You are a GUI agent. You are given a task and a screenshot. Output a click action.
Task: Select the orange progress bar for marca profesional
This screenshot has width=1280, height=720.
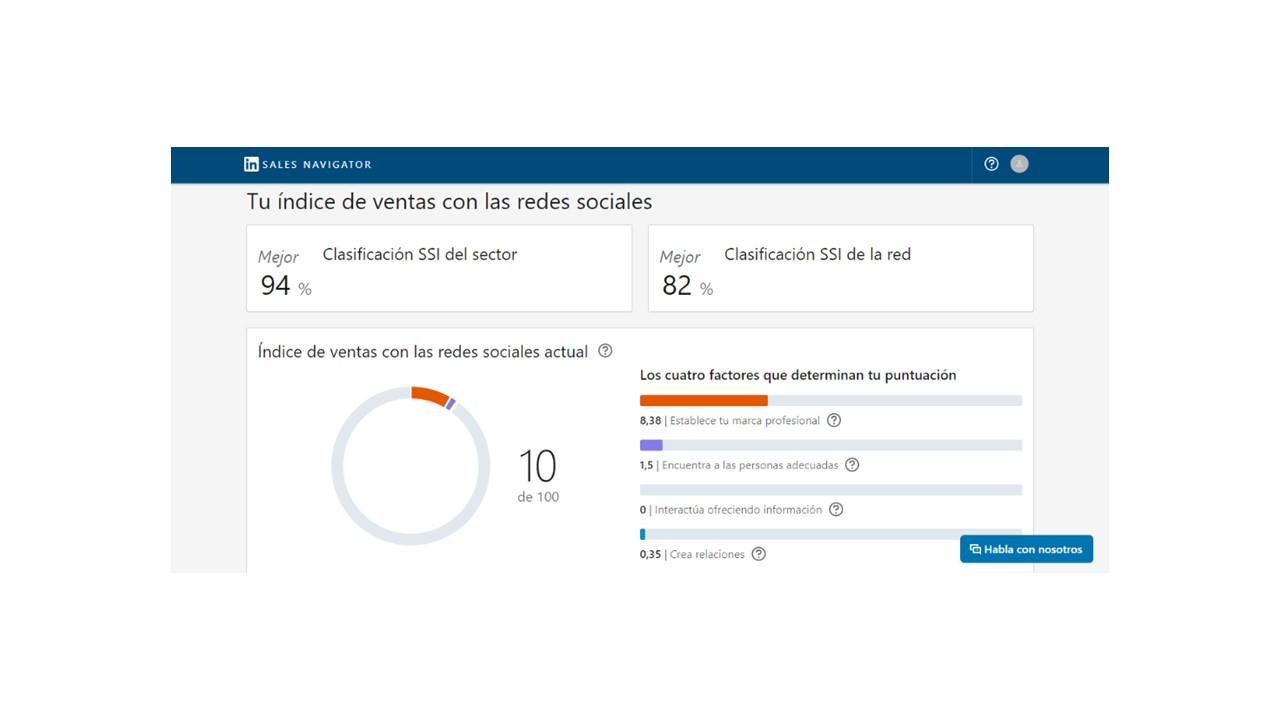click(704, 400)
